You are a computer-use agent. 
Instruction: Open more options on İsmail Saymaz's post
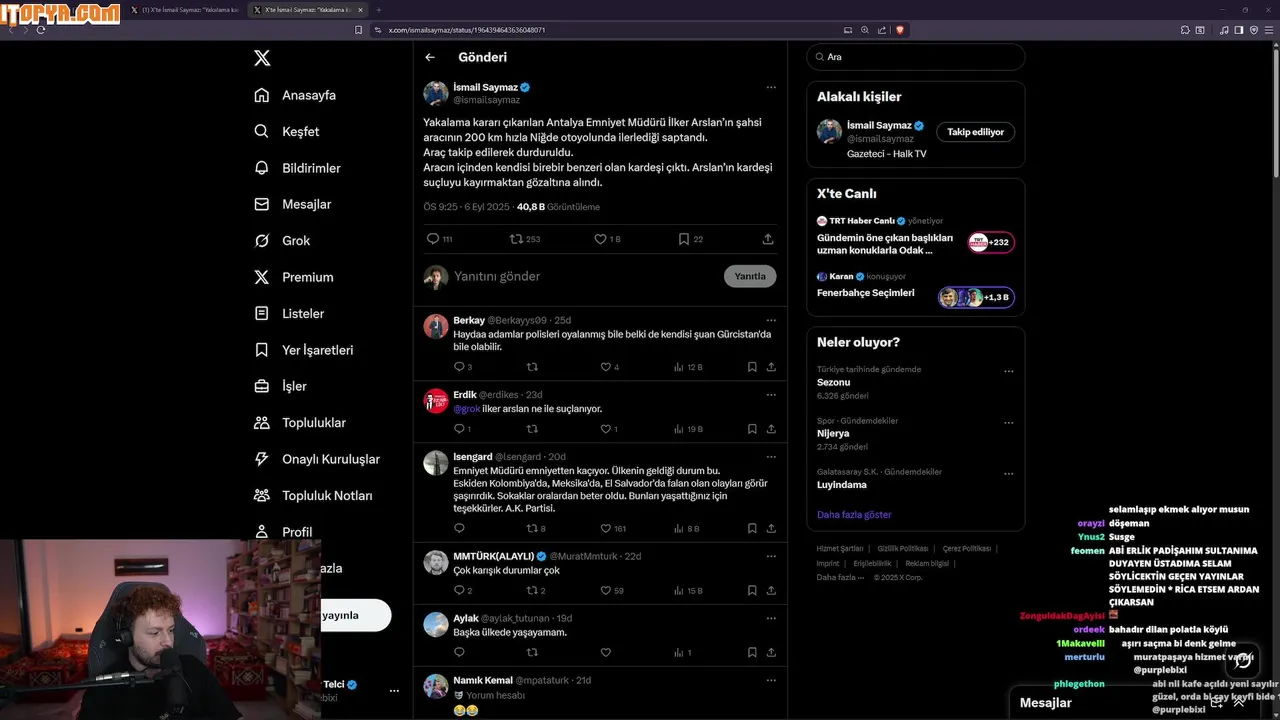771,87
